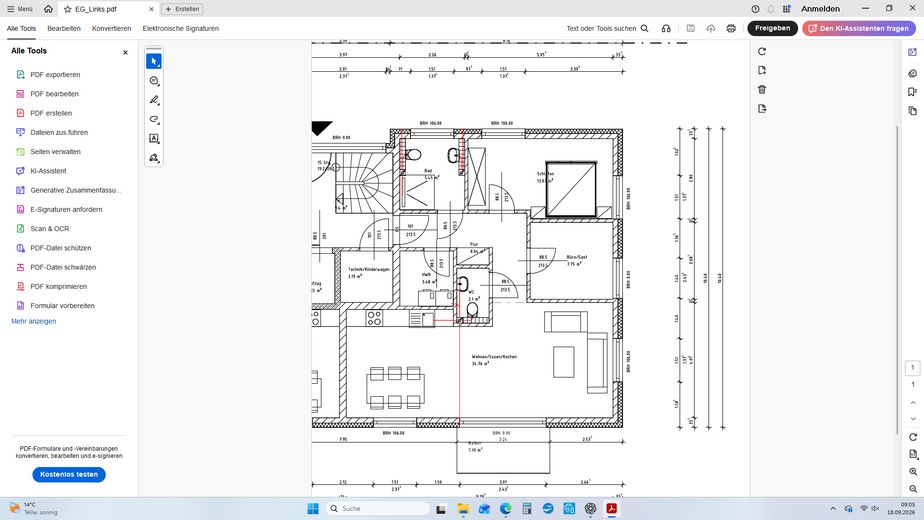Select the freehand lasso draw tool
This screenshot has height=520, width=924.
pyautogui.click(x=154, y=120)
